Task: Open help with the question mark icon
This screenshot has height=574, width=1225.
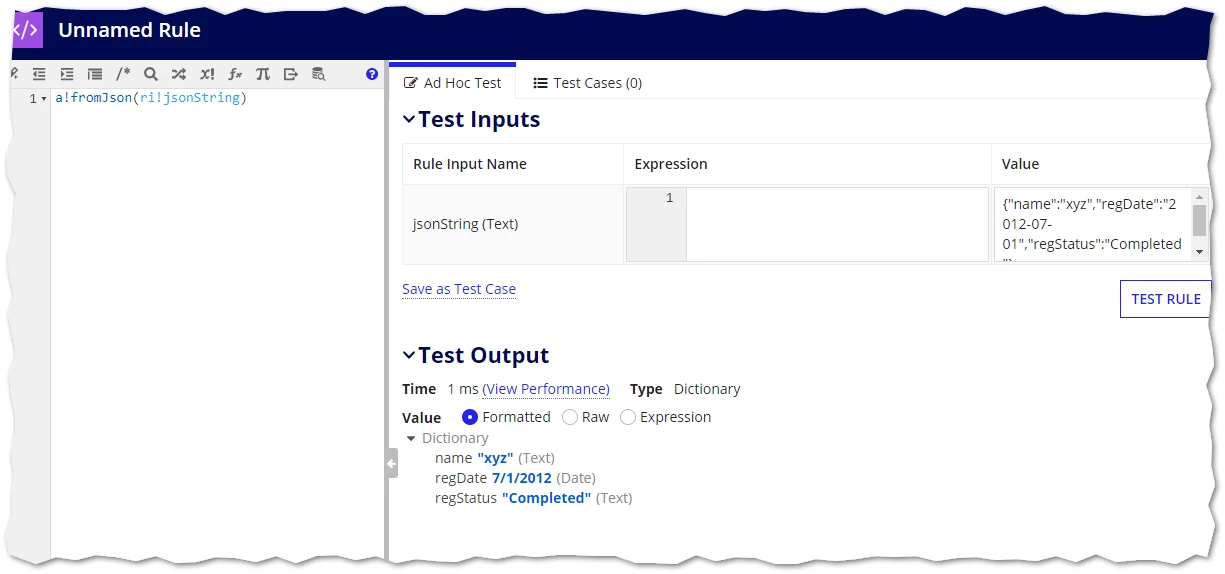Action: [x=372, y=74]
